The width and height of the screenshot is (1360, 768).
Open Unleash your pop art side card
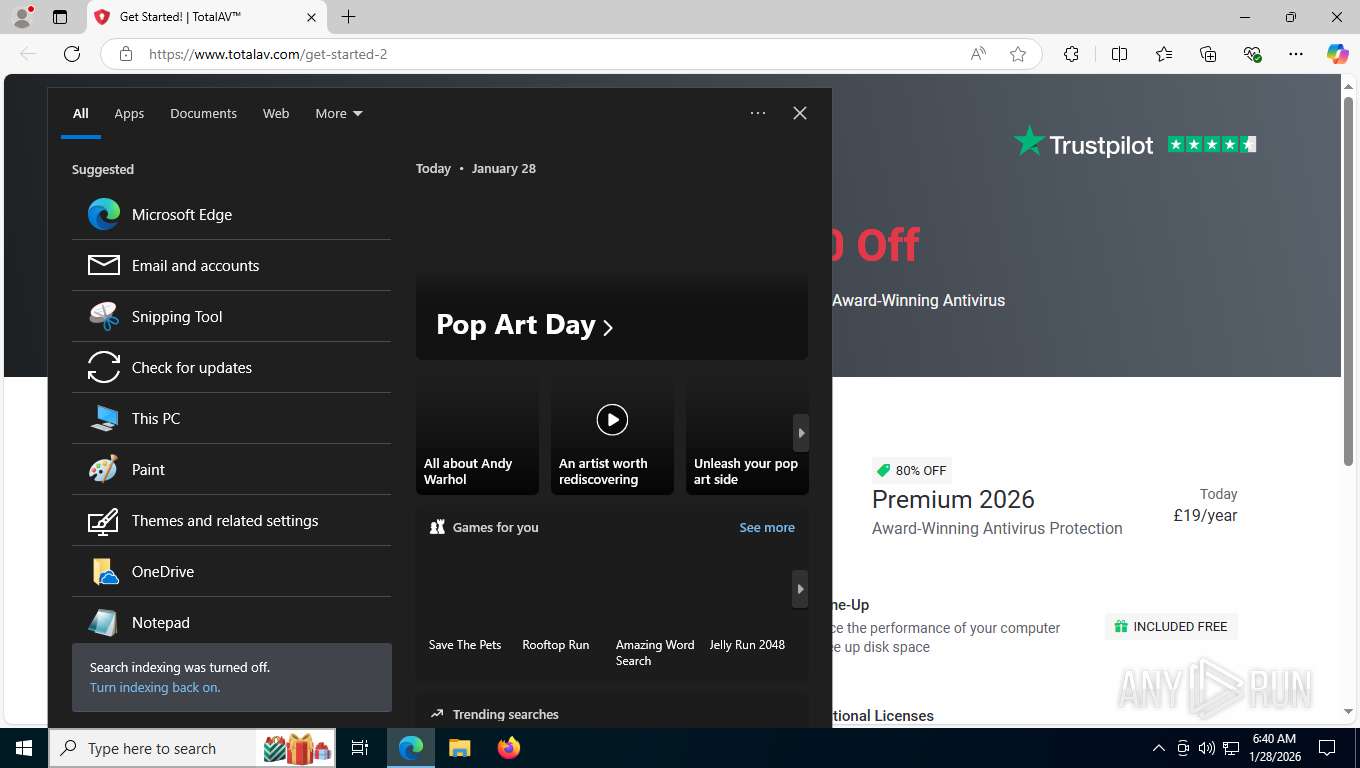[747, 433]
